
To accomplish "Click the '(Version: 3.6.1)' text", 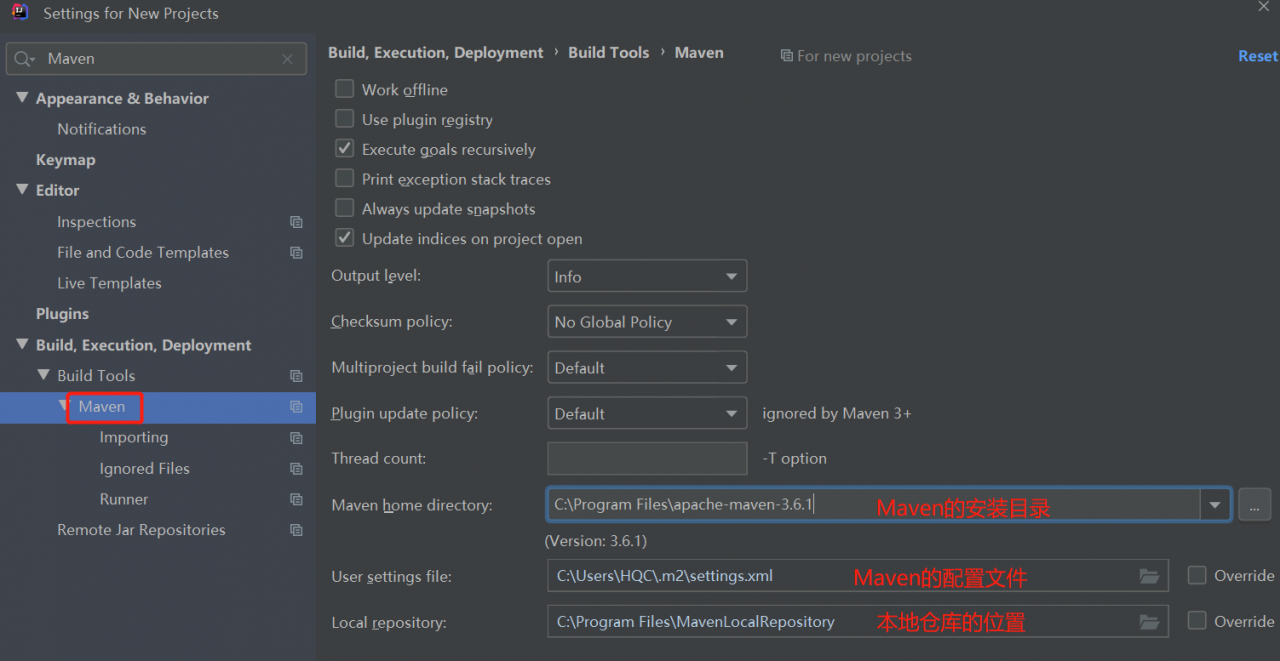I will [x=596, y=541].
